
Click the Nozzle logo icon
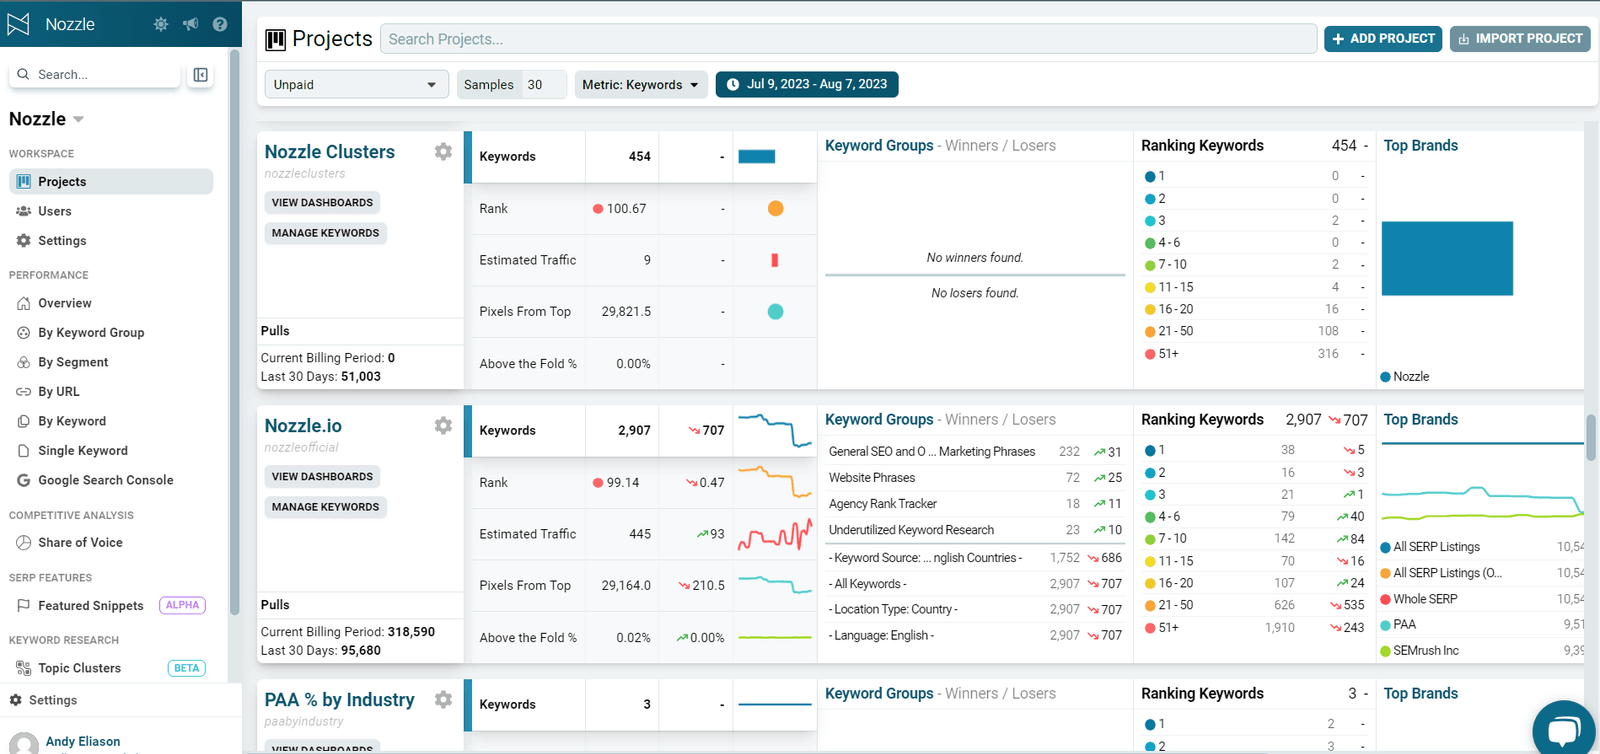click(18, 24)
